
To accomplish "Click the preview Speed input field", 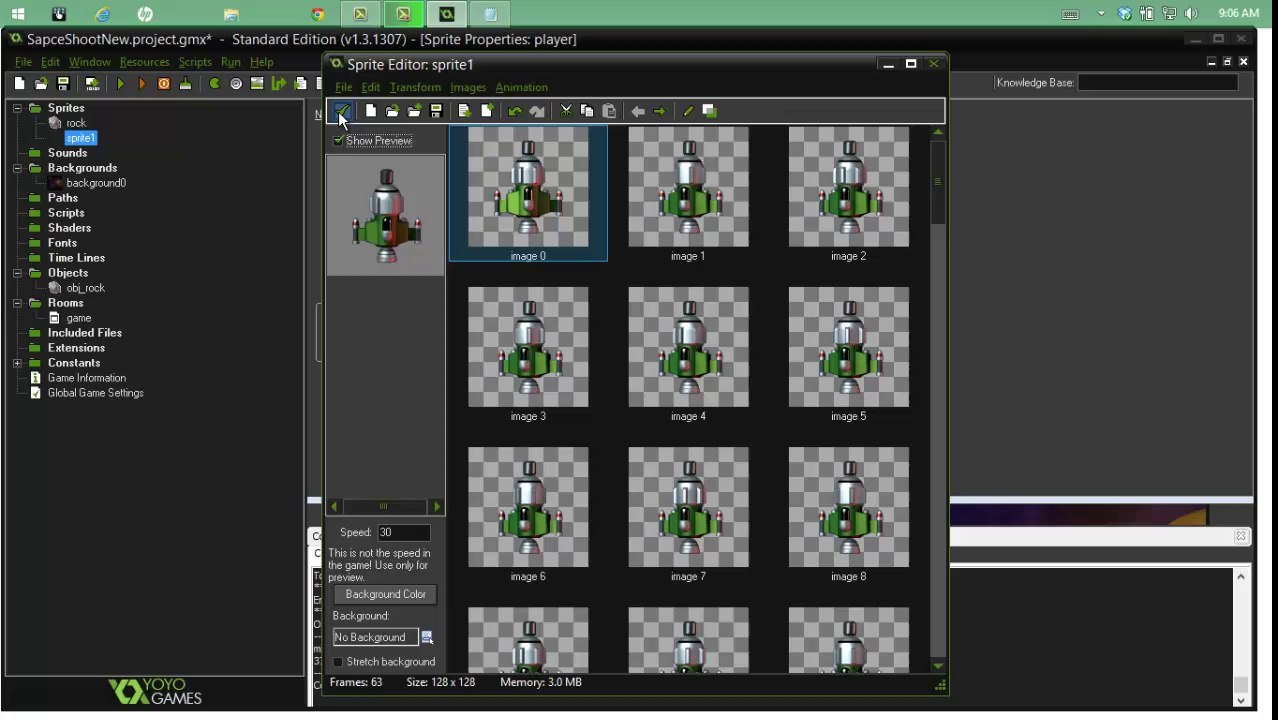I will click(404, 533).
